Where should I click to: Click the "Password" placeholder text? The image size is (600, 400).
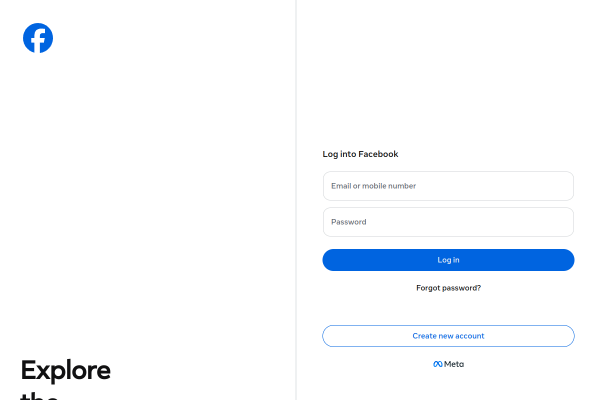[x=349, y=222]
